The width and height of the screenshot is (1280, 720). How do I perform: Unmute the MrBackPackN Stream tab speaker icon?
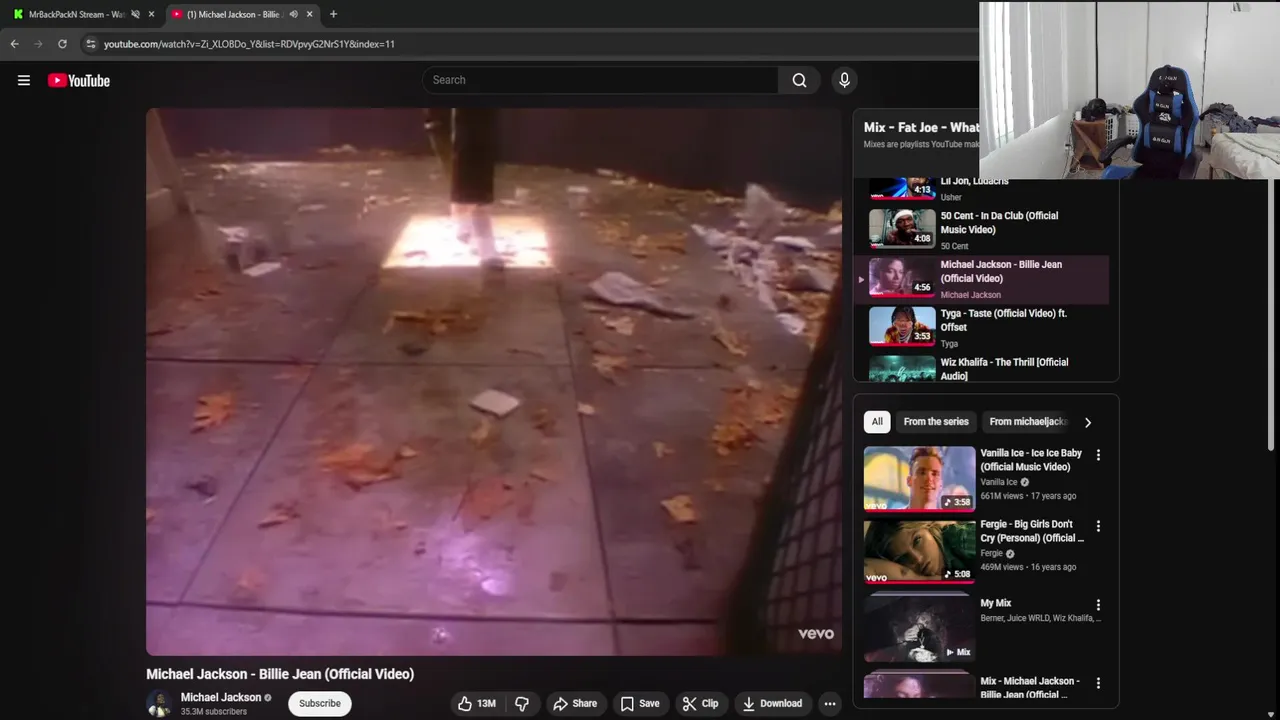click(135, 14)
